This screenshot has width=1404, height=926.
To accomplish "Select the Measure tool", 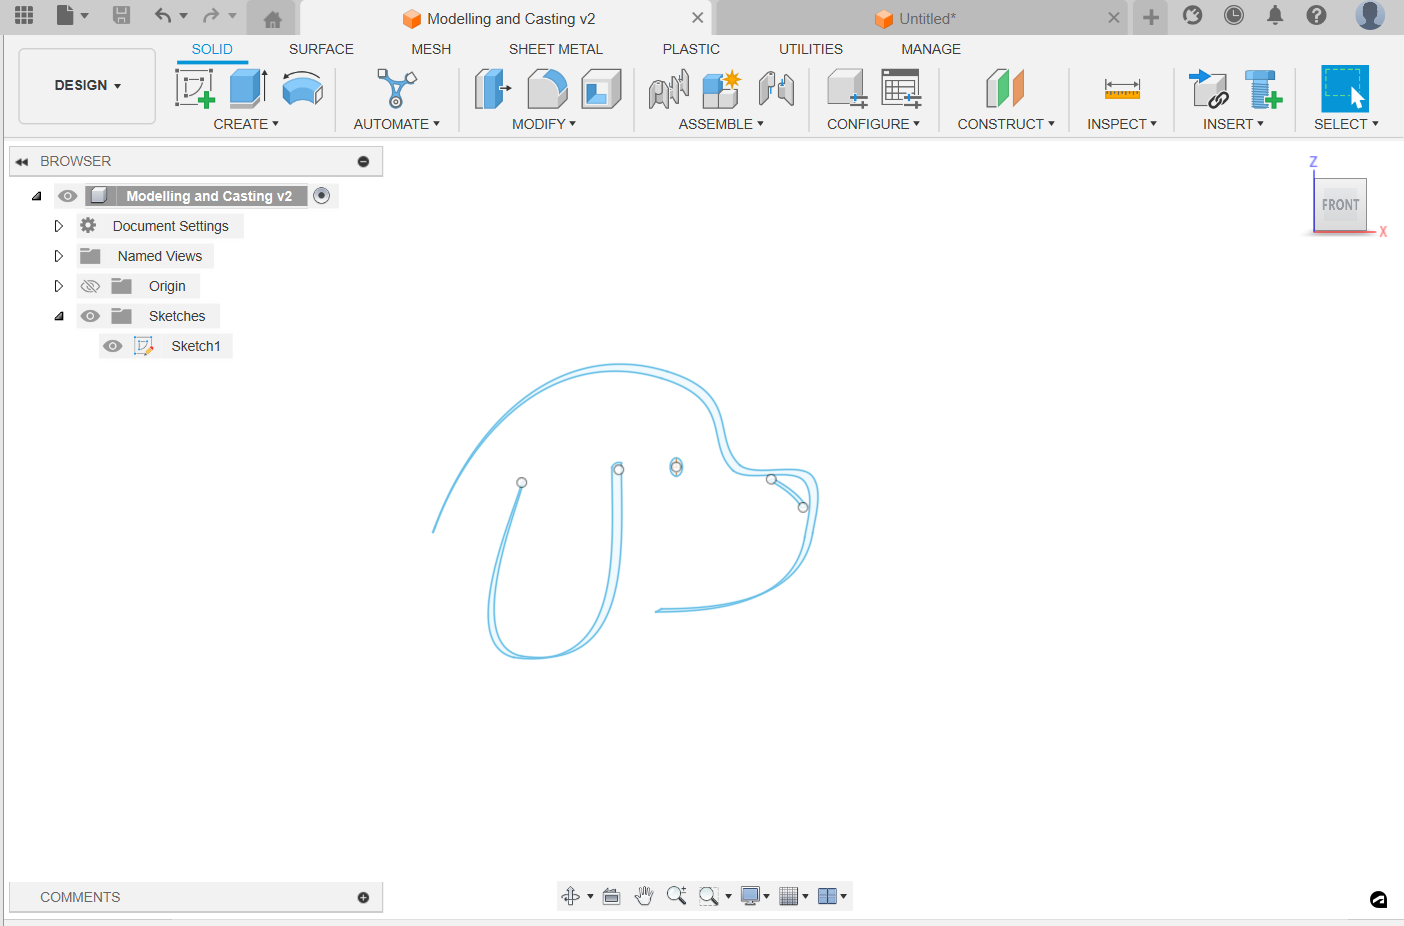I will [x=1122, y=88].
